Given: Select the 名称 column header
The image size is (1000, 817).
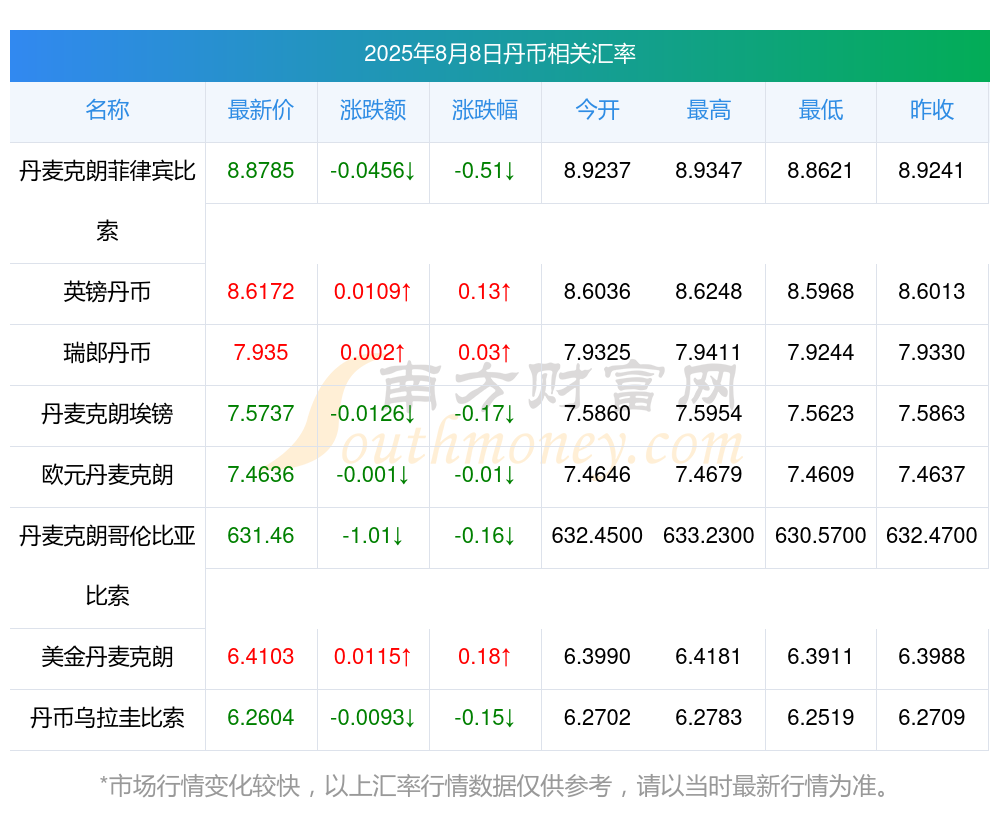Looking at the screenshot, I should coord(107,110).
